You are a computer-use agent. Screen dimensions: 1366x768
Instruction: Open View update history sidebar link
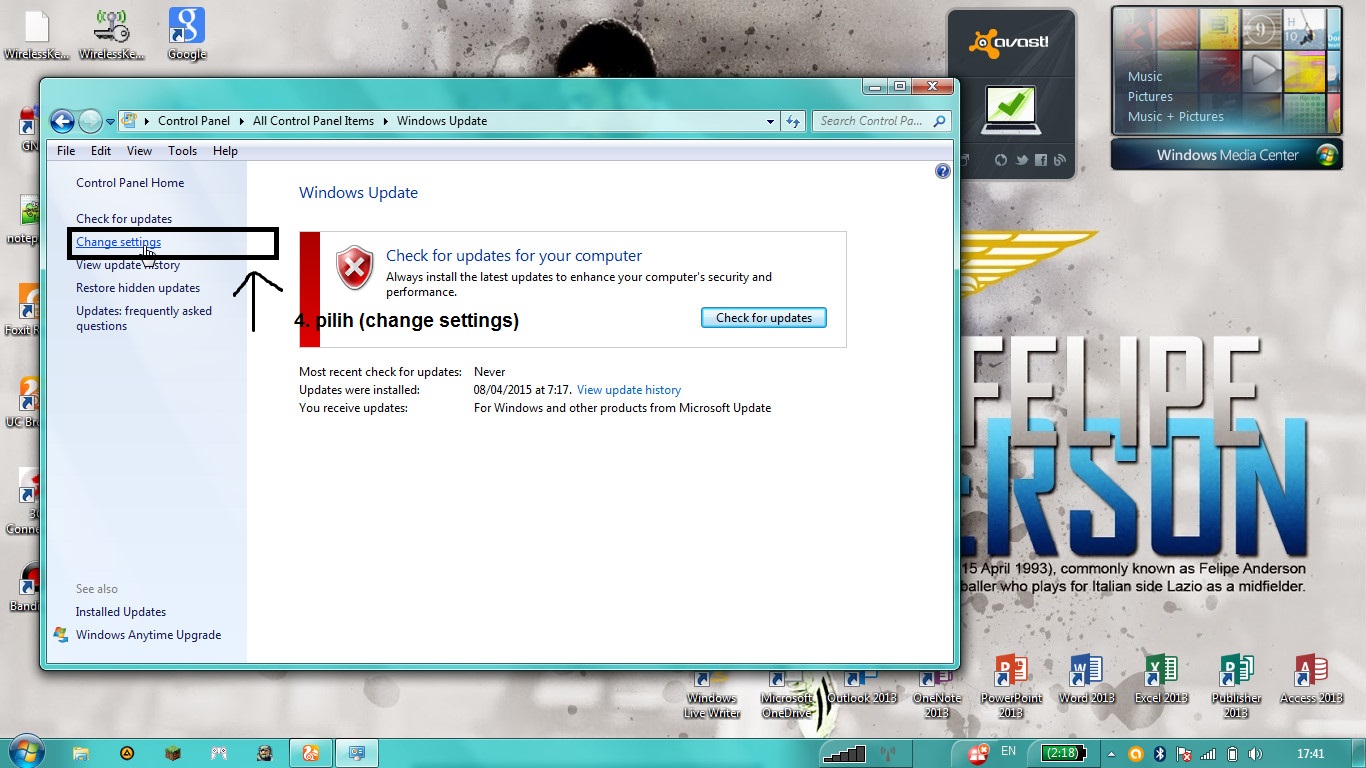(x=128, y=265)
